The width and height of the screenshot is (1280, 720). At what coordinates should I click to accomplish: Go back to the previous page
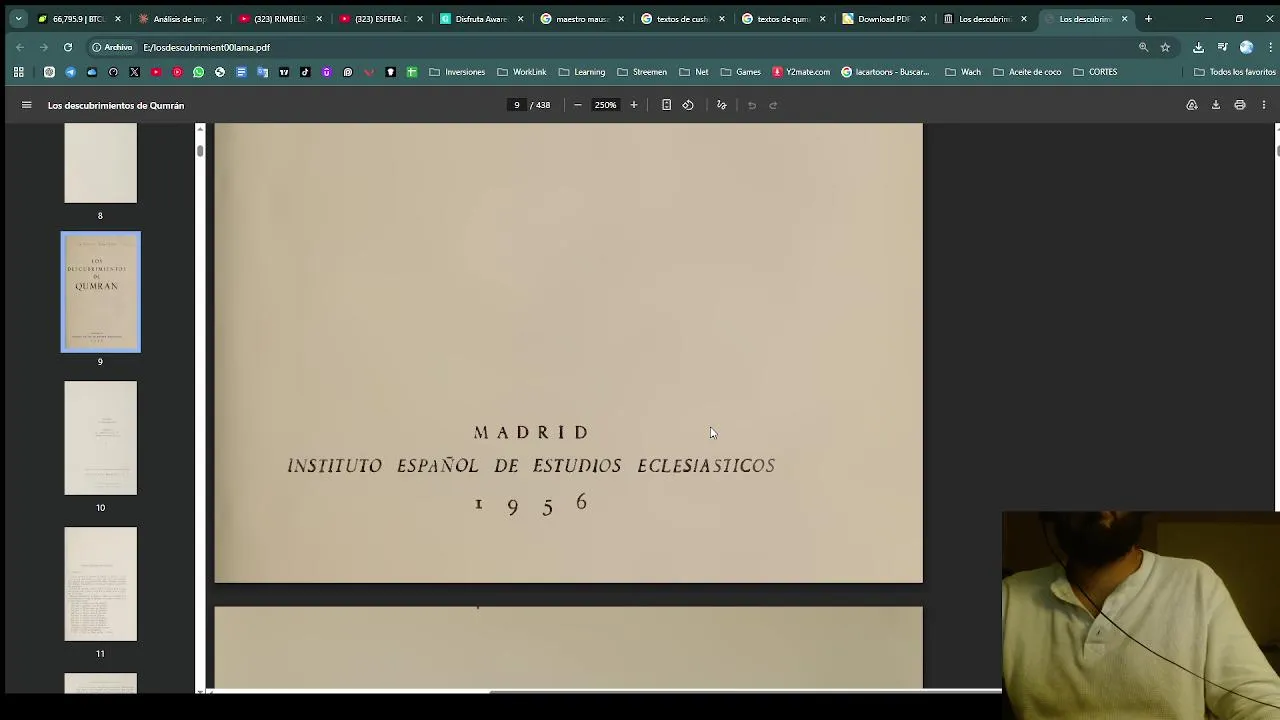point(20,47)
